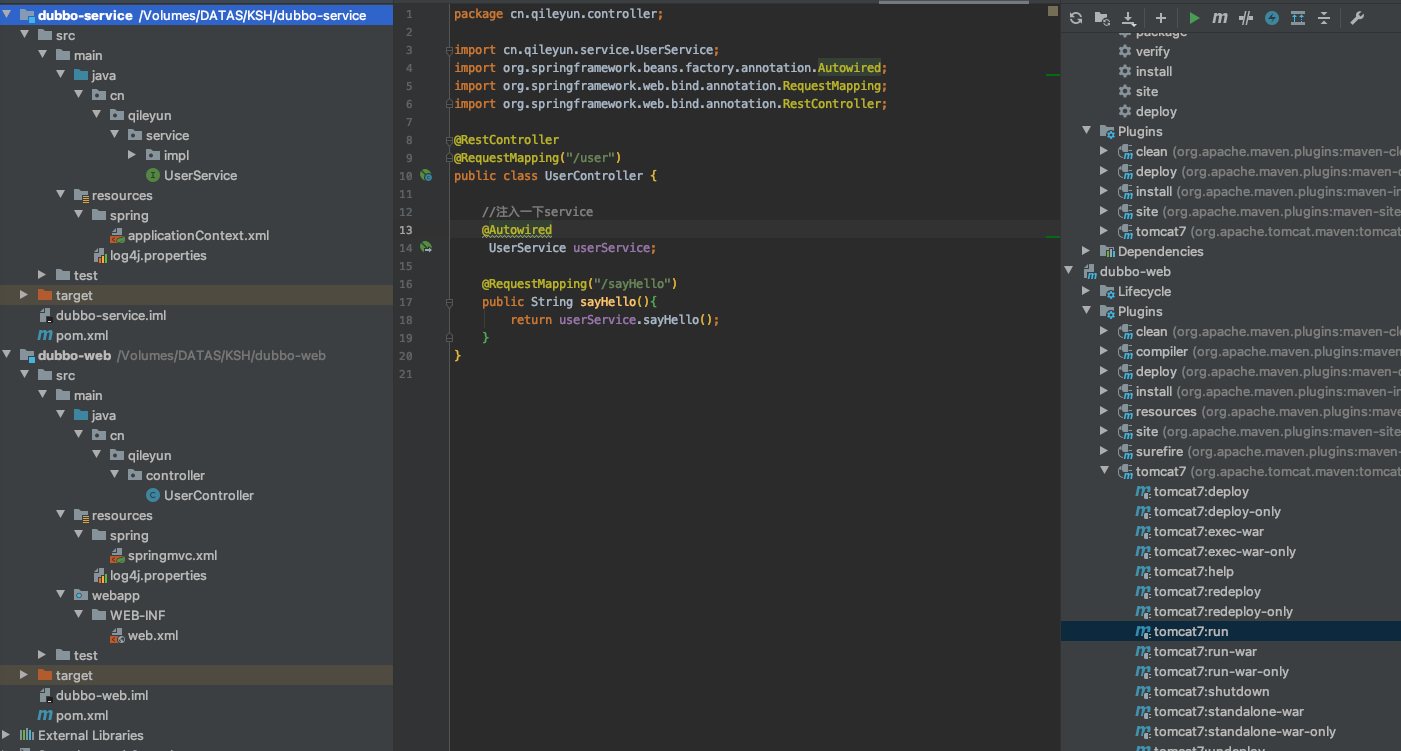
Task: Click Maven pom.xml icon under dubbo-service
Action: pos(45,335)
